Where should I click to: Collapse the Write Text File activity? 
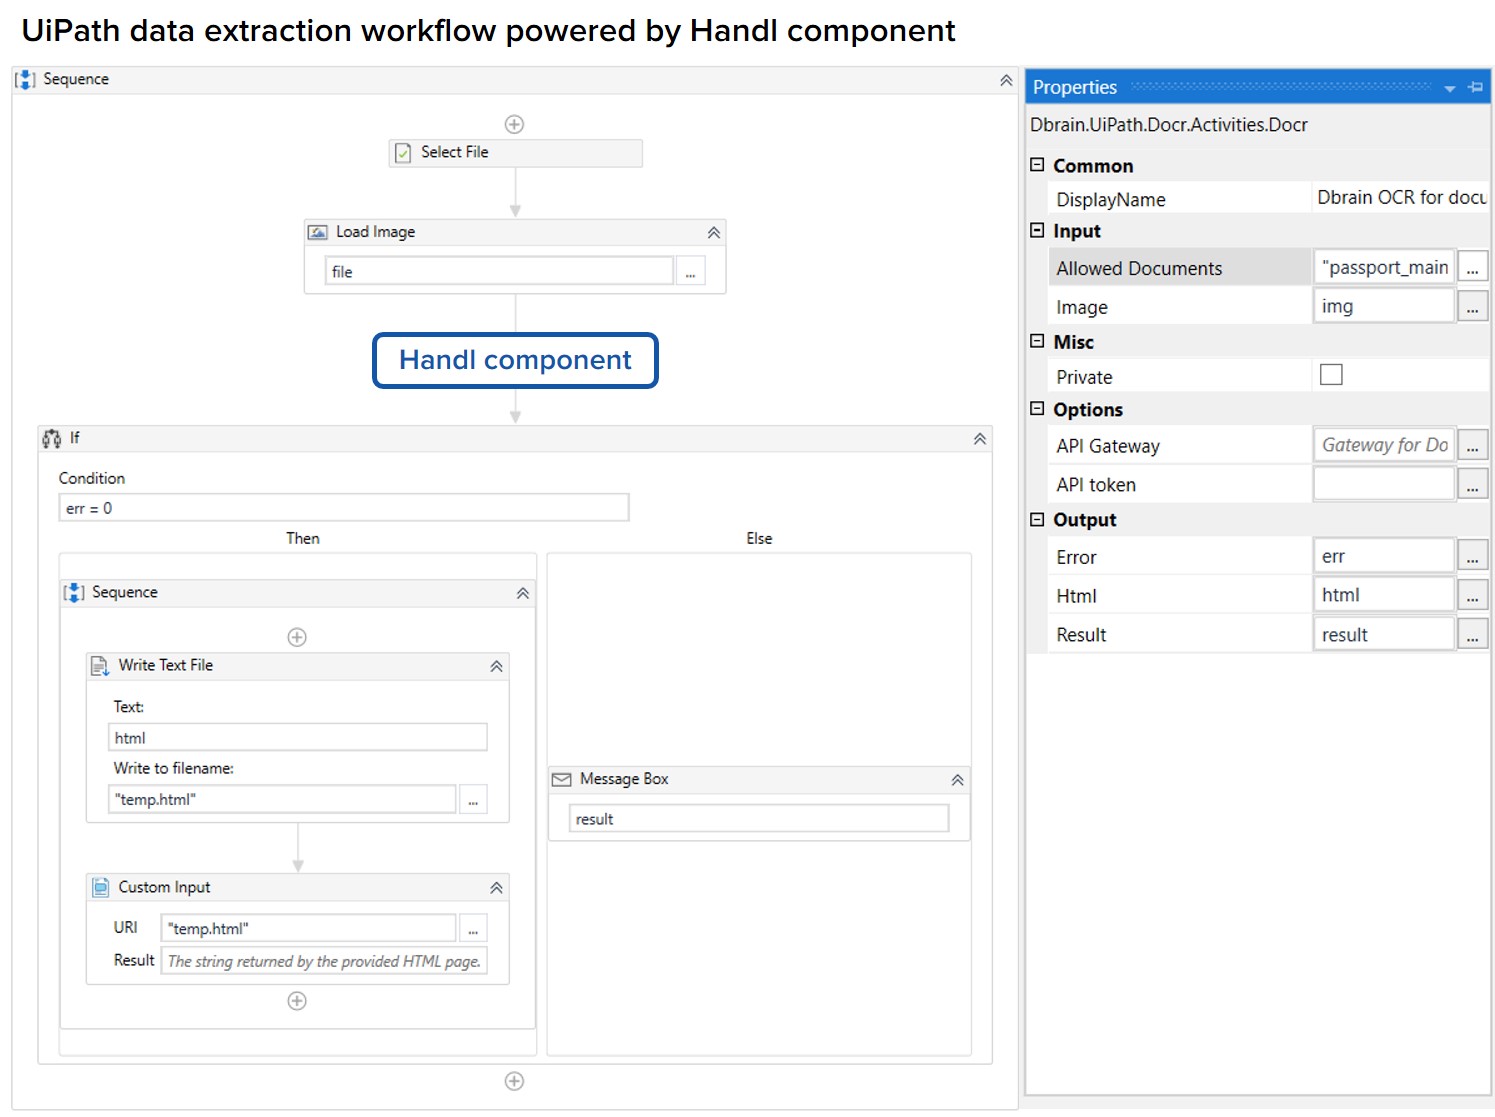tap(496, 667)
